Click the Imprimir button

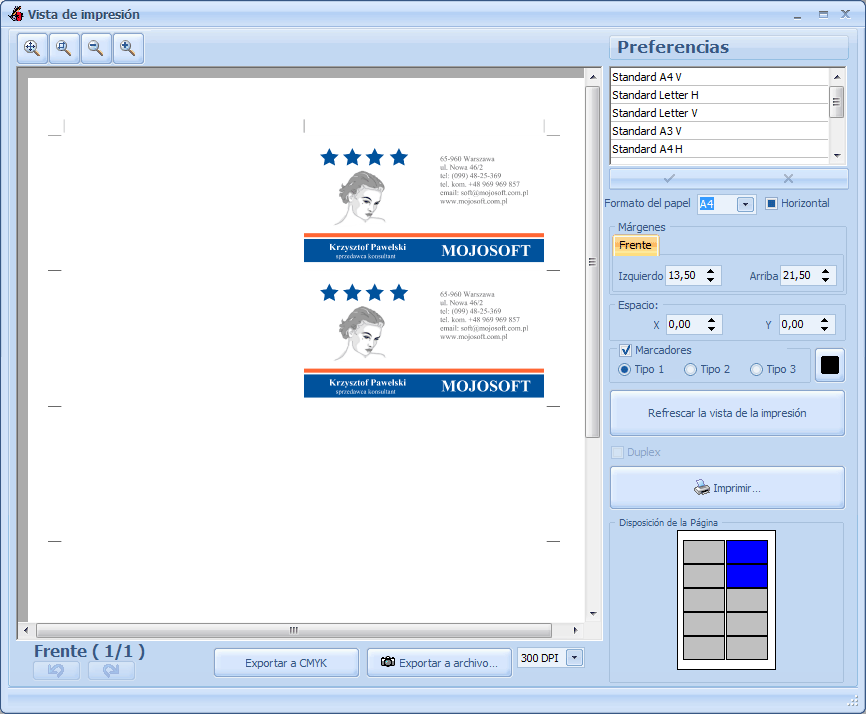click(727, 488)
